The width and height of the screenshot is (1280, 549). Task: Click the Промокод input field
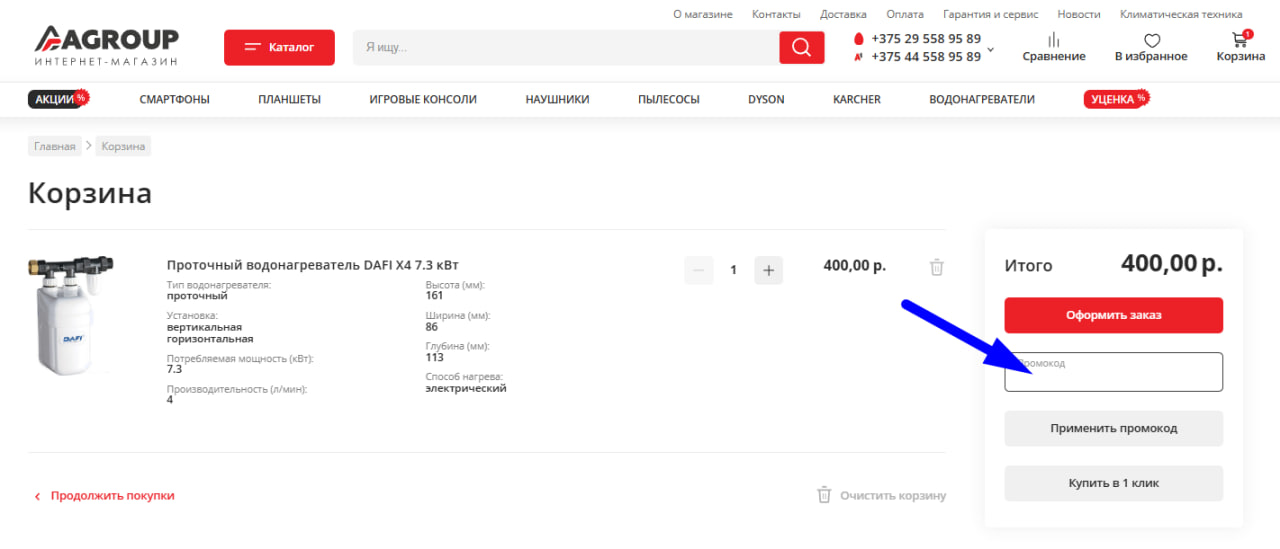point(1113,371)
